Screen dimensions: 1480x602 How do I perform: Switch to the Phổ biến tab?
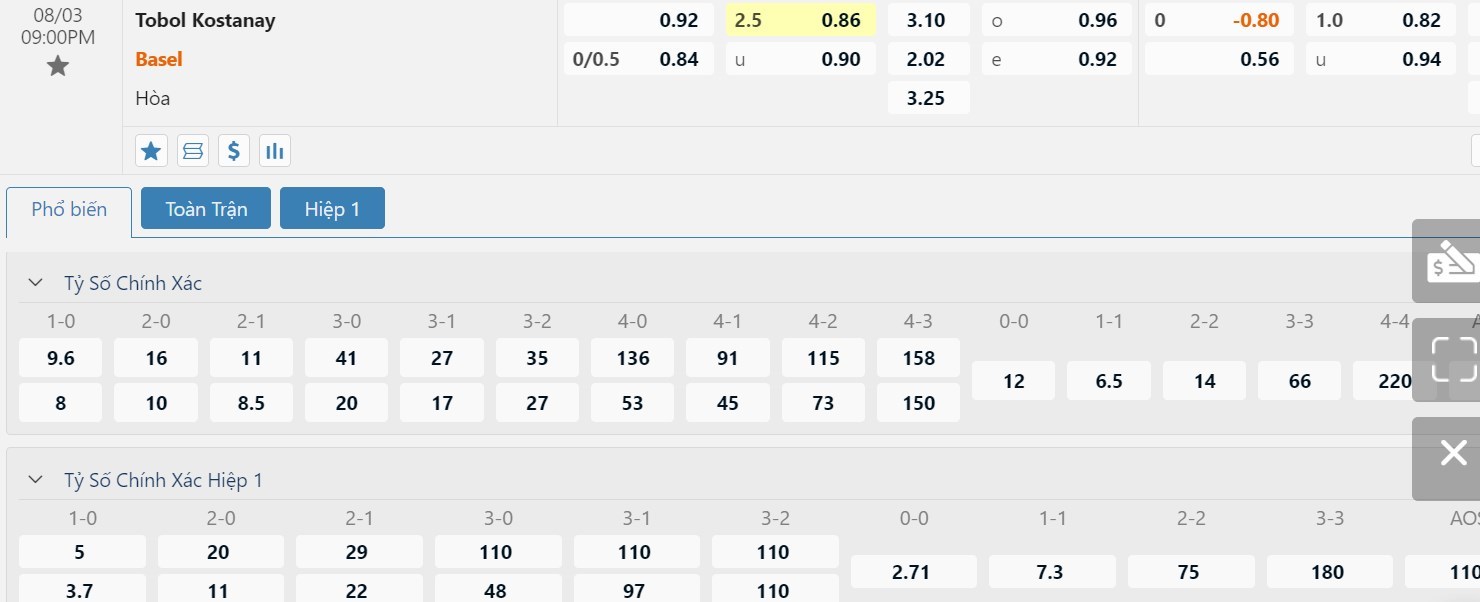point(69,210)
